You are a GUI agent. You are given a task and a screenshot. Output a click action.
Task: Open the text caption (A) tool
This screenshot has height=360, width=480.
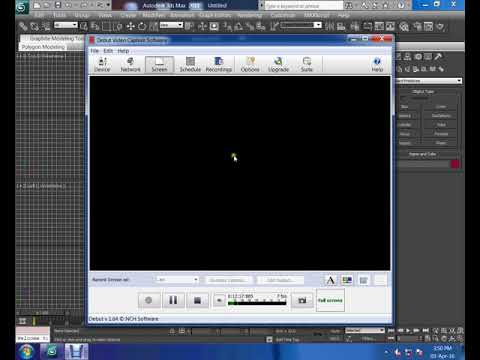tap(330, 280)
